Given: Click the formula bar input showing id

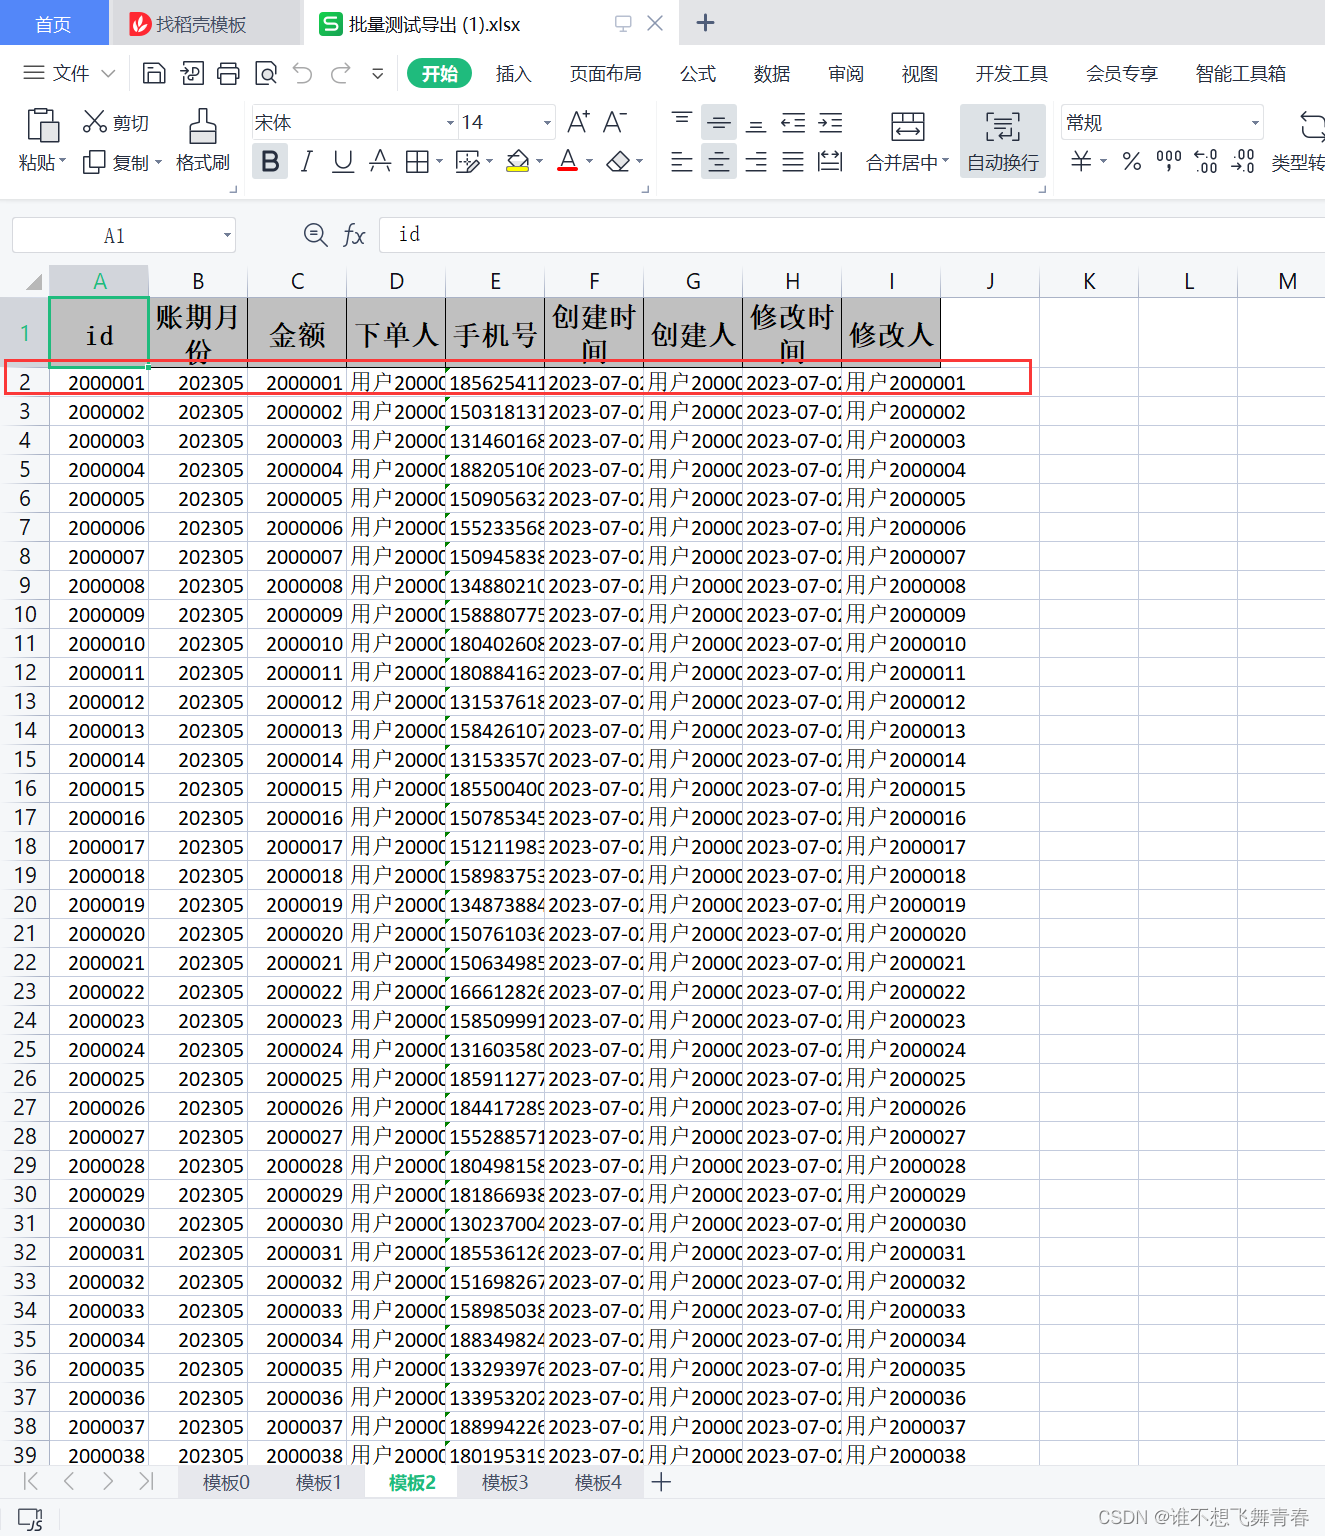Looking at the screenshot, I should click(850, 235).
